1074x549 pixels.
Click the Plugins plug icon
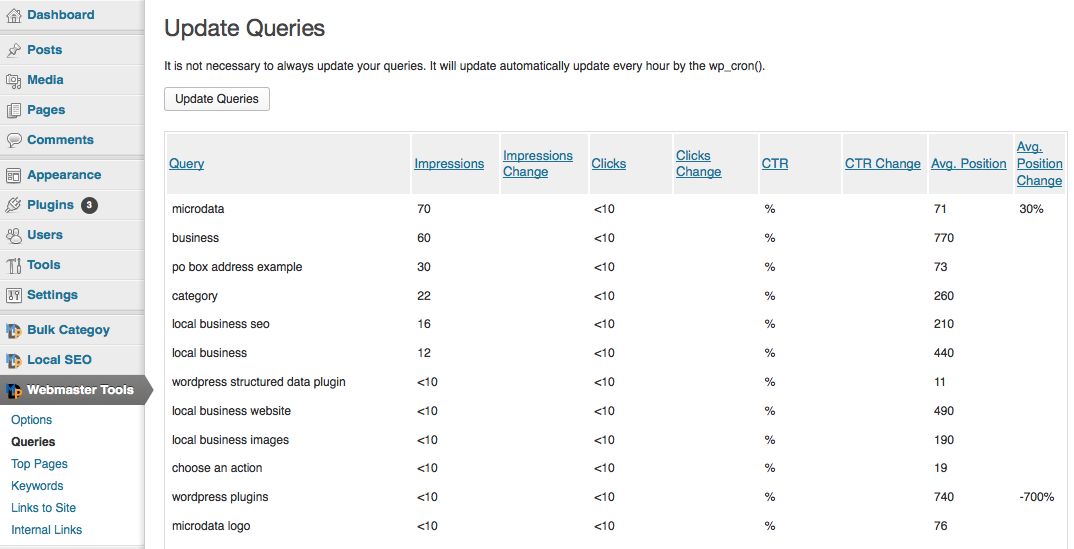click(x=14, y=205)
